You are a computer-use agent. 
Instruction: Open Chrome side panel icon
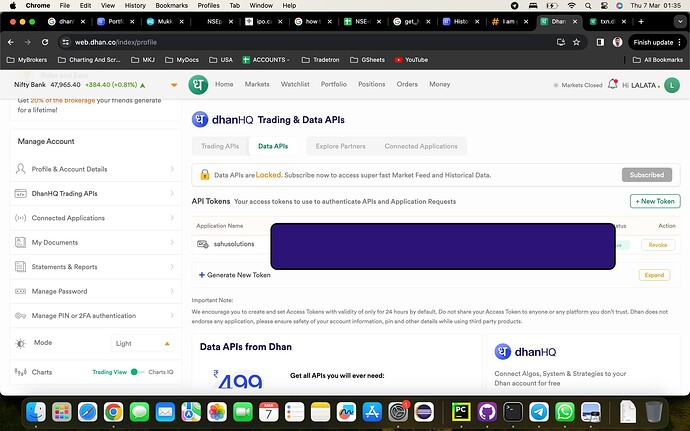pos(600,42)
